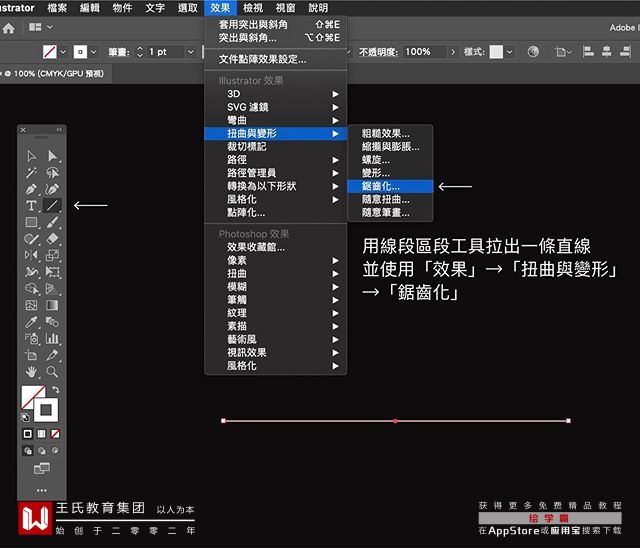Open Recolor Artwork globe icon

[533, 52]
